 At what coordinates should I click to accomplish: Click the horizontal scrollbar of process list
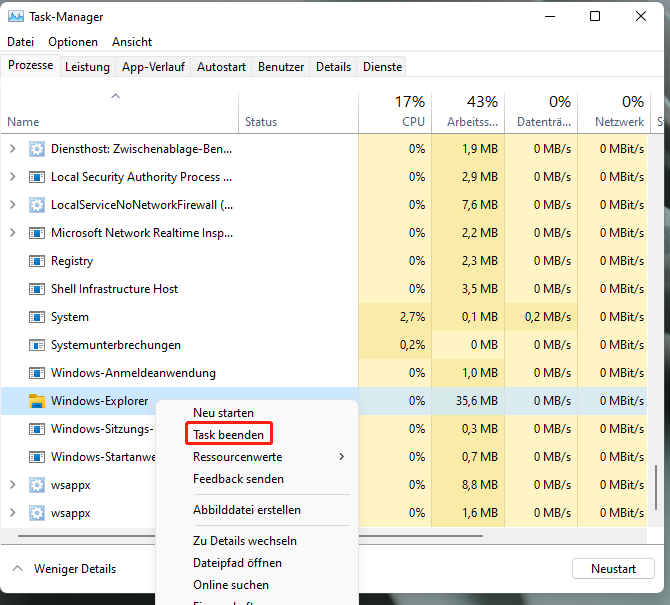coord(250,535)
